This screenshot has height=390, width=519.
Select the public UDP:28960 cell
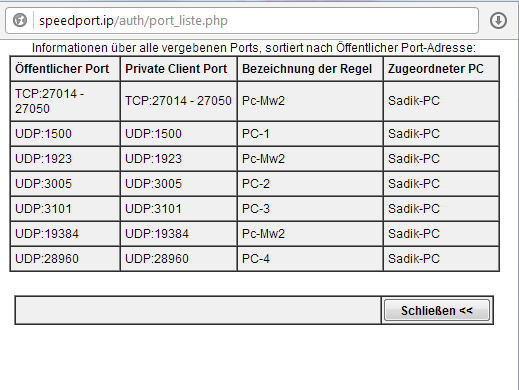[x=65, y=259]
